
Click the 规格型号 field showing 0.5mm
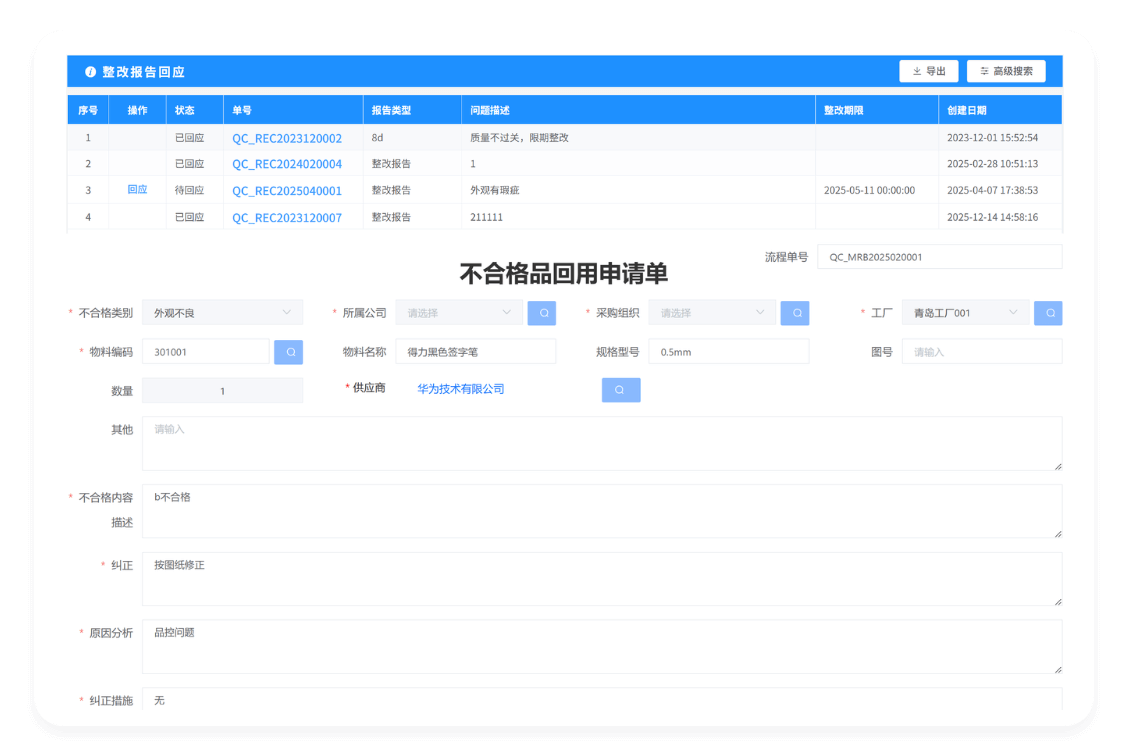(729, 351)
